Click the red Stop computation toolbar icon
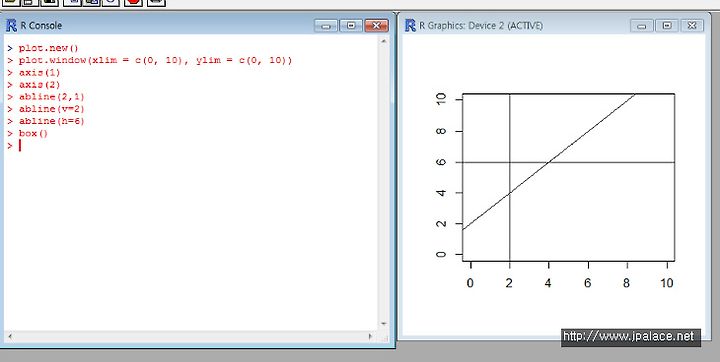Viewport: 720px width, 362px height. 133,2
